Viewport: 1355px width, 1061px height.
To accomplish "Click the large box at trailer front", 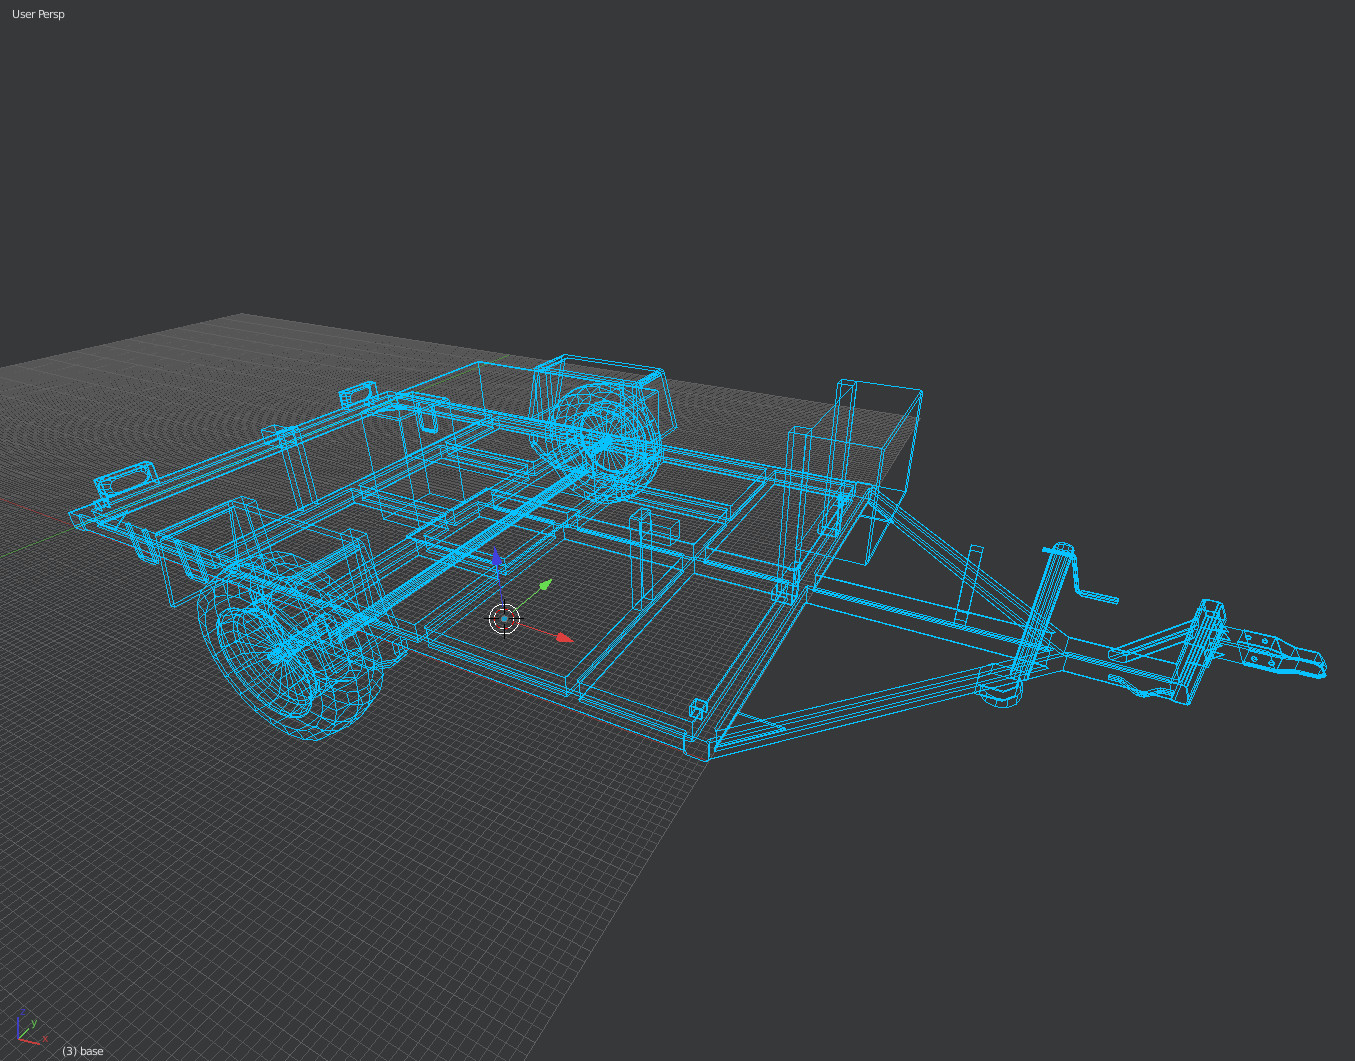I will (885, 440).
